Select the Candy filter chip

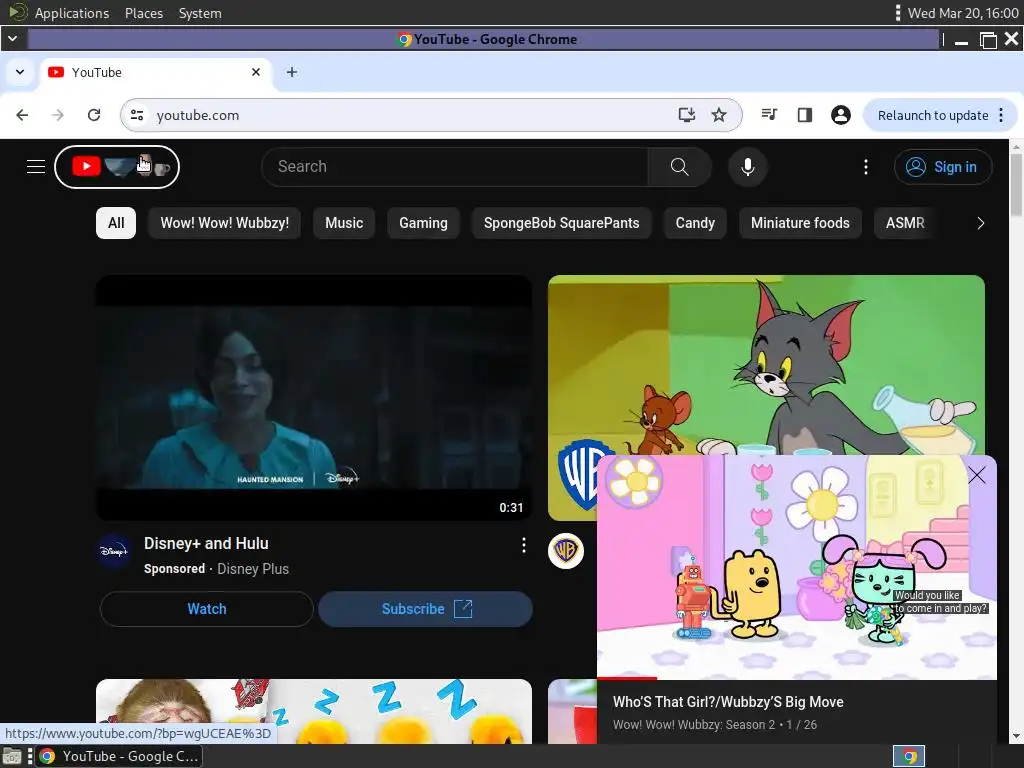[x=695, y=223]
